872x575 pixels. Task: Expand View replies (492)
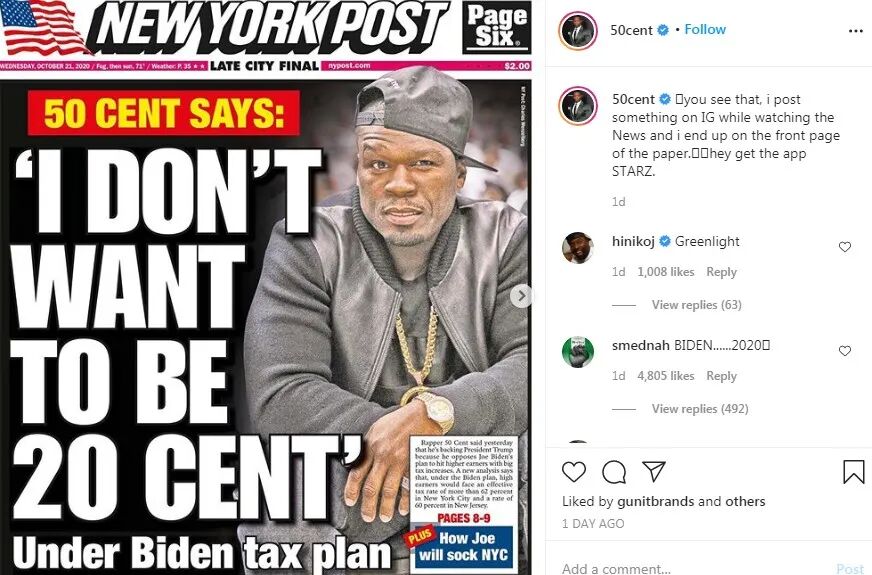(x=700, y=409)
